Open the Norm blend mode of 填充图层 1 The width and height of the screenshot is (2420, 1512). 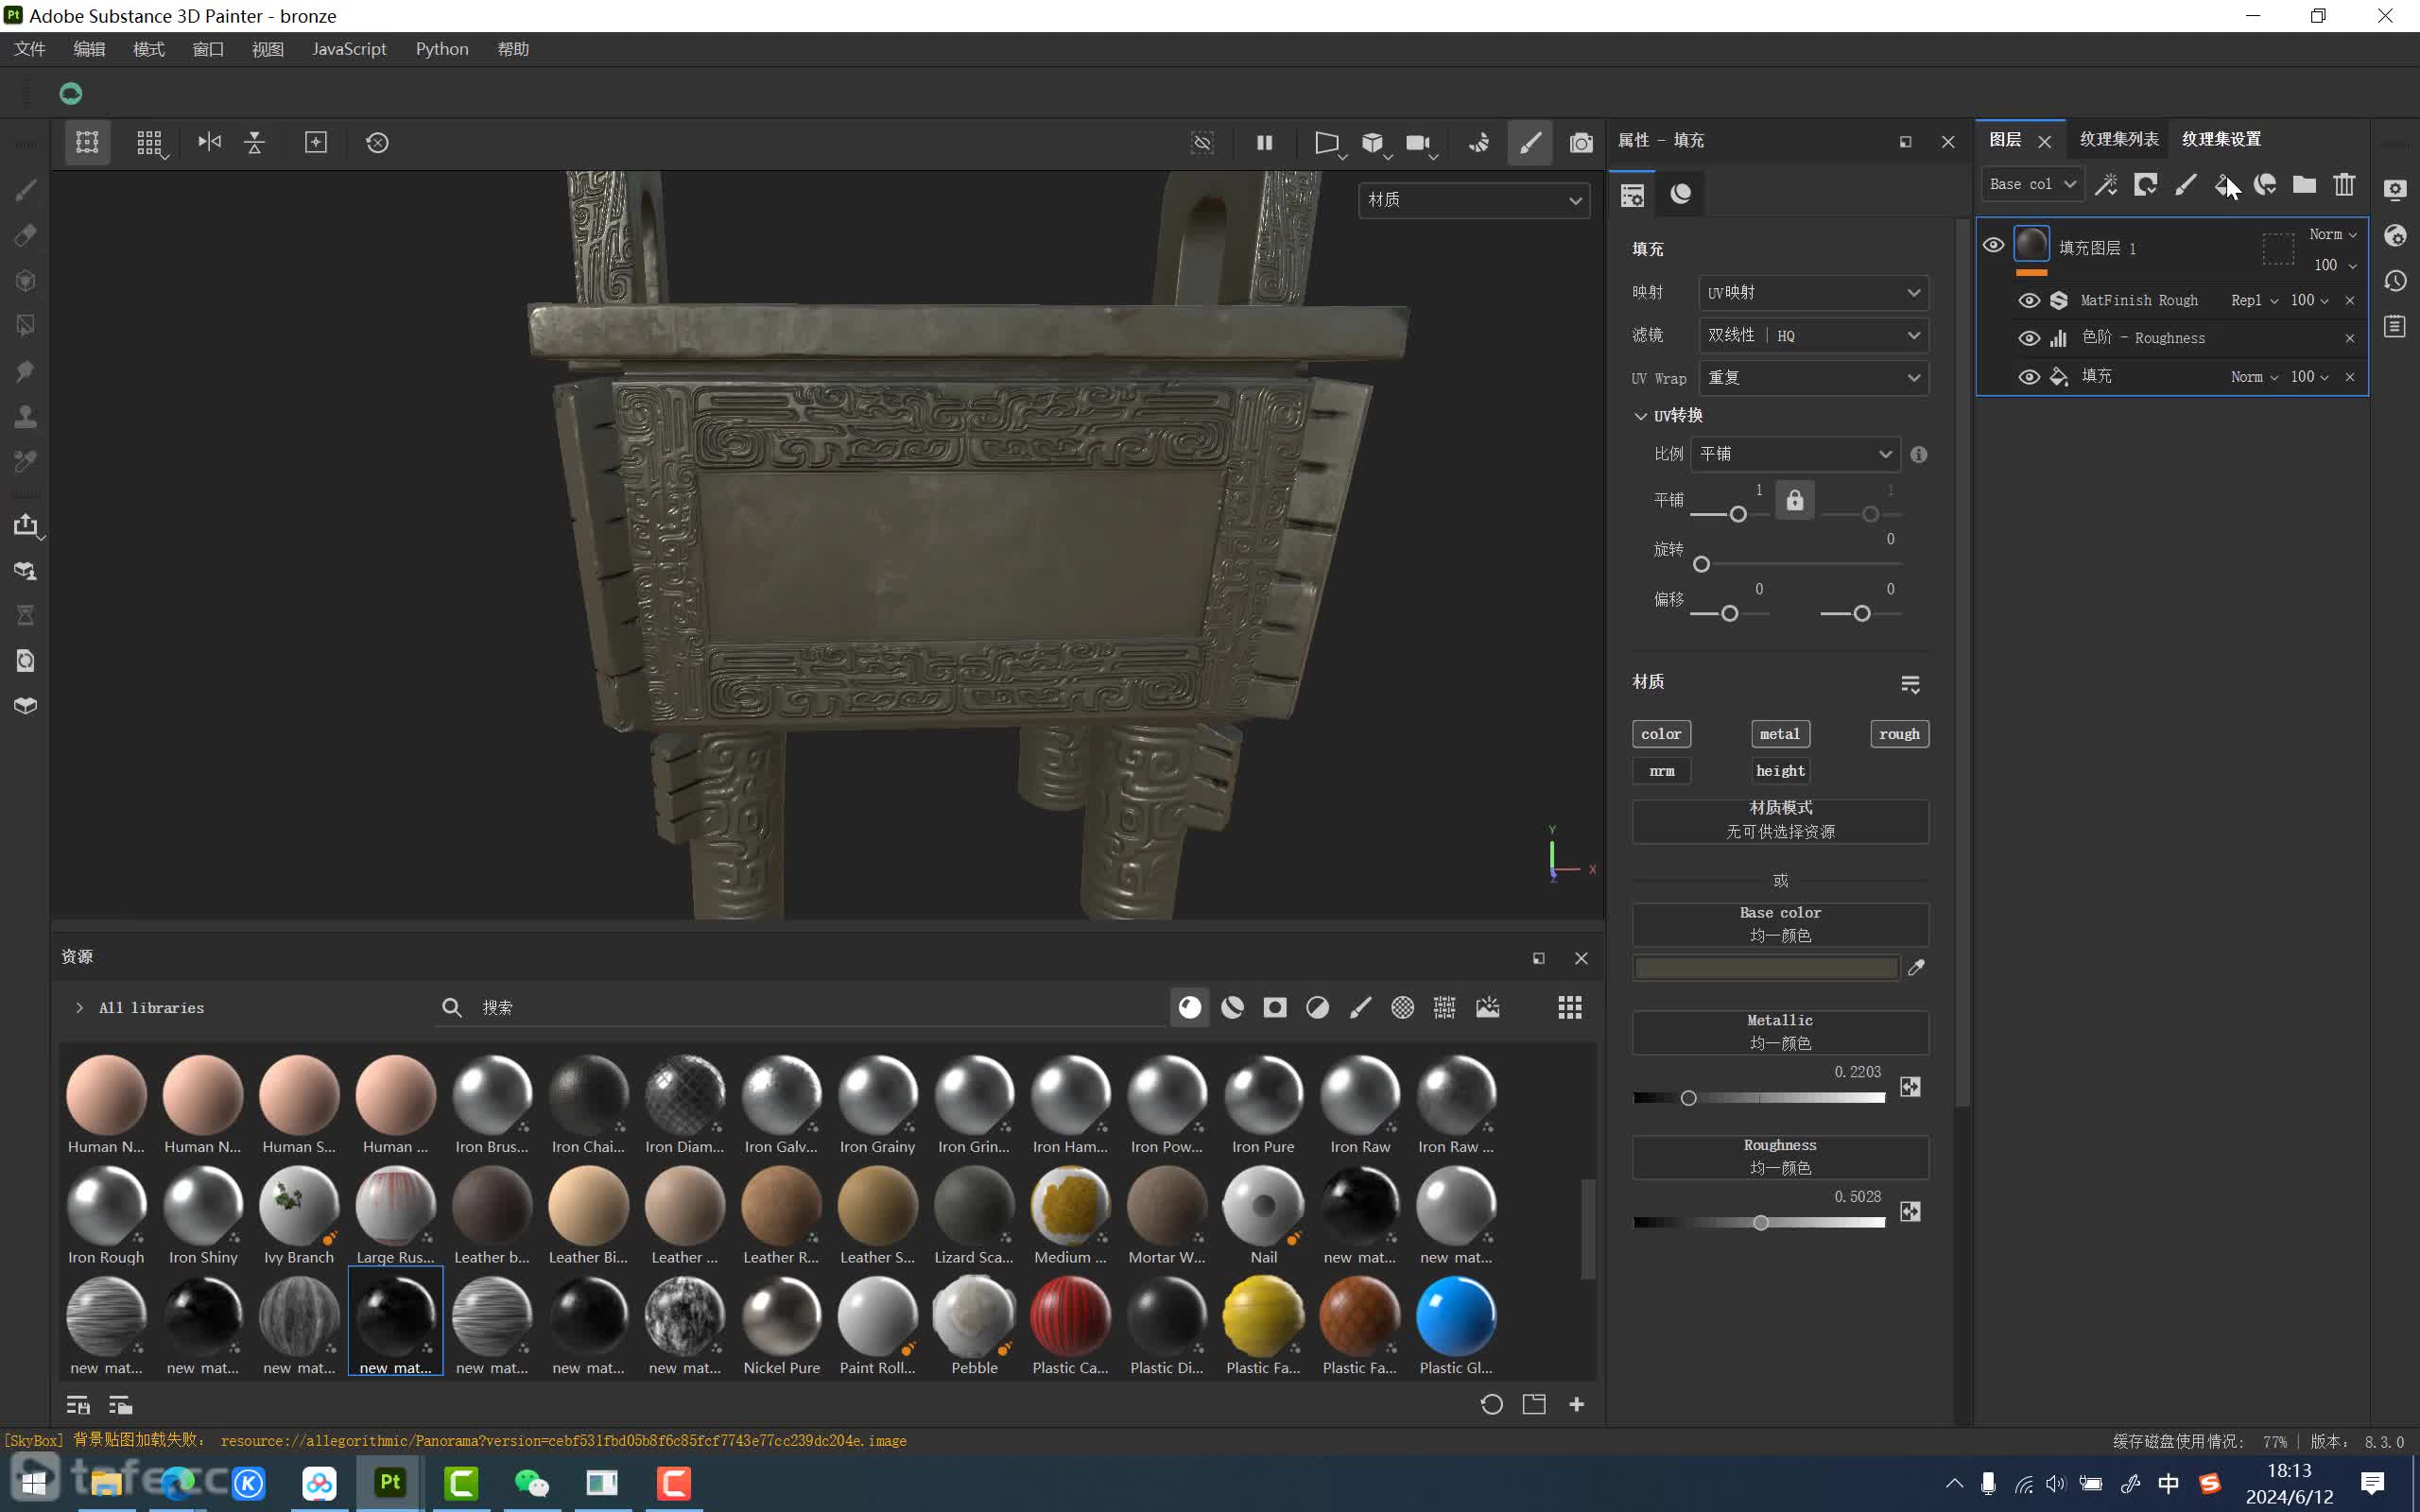coord(2333,234)
